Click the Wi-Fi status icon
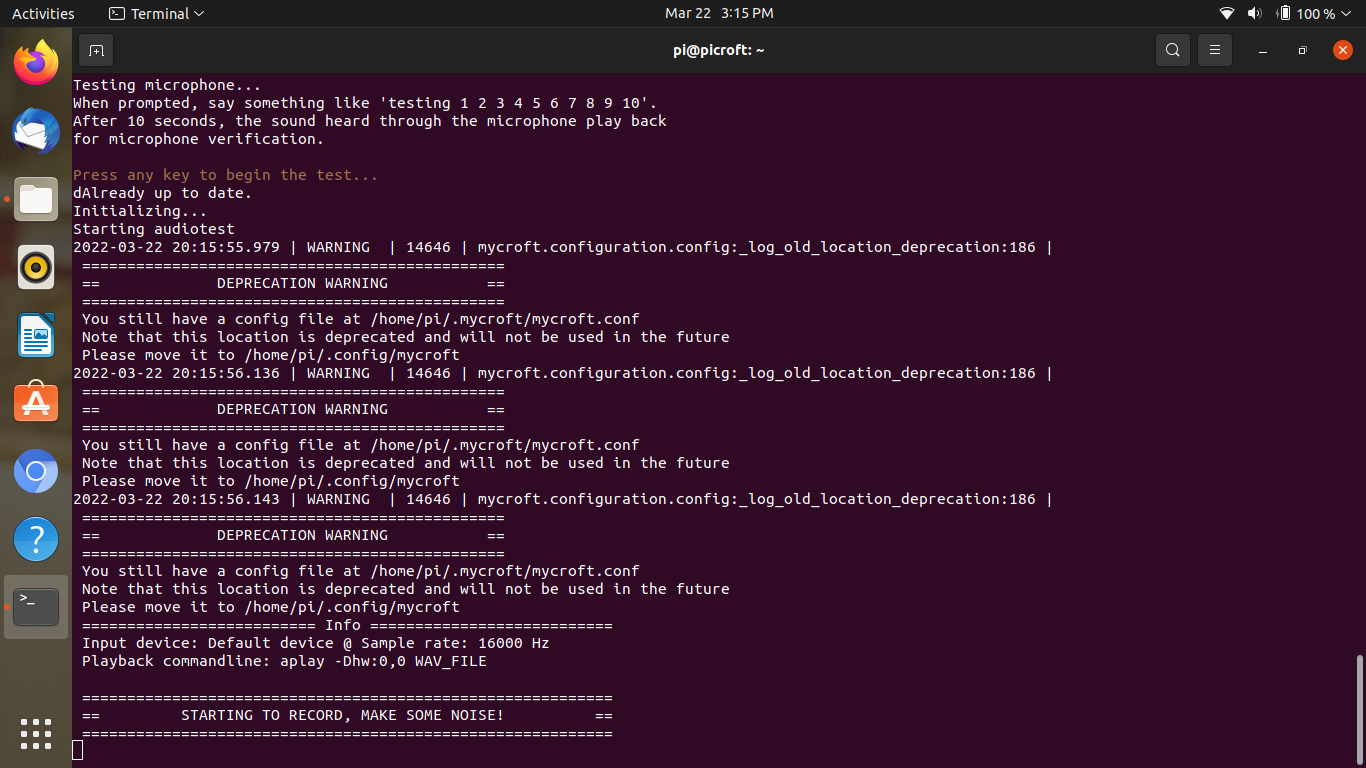This screenshot has width=1366, height=768. (x=1227, y=14)
